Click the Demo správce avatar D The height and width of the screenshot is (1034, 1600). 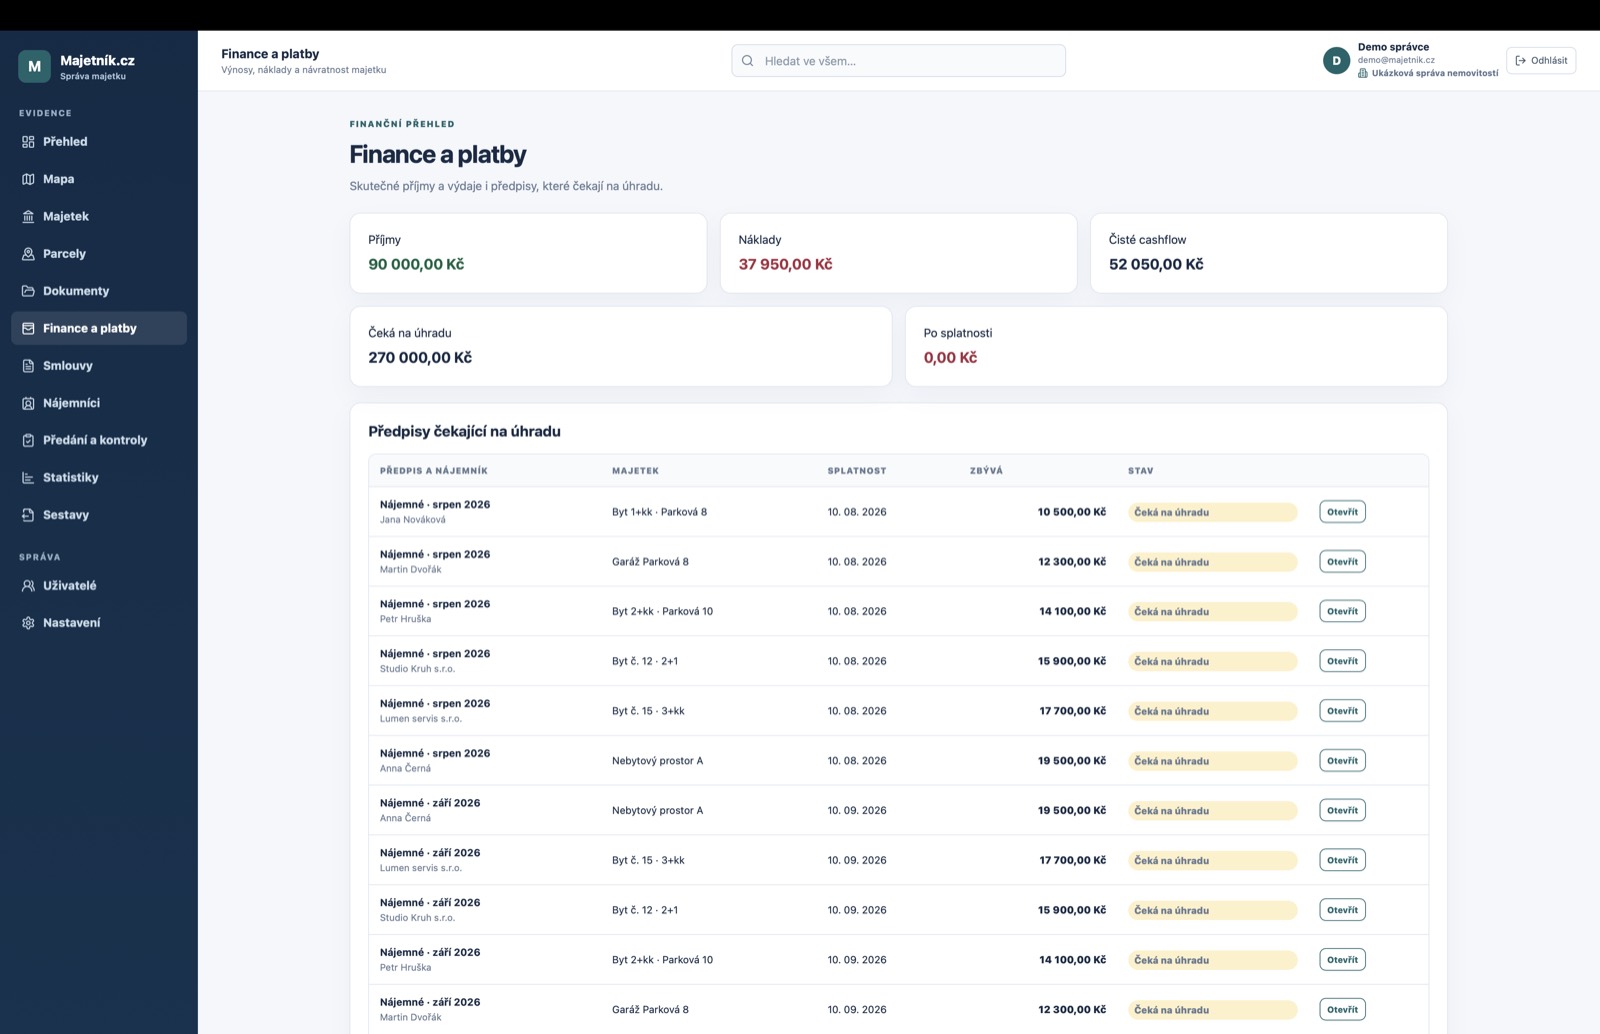coord(1336,61)
